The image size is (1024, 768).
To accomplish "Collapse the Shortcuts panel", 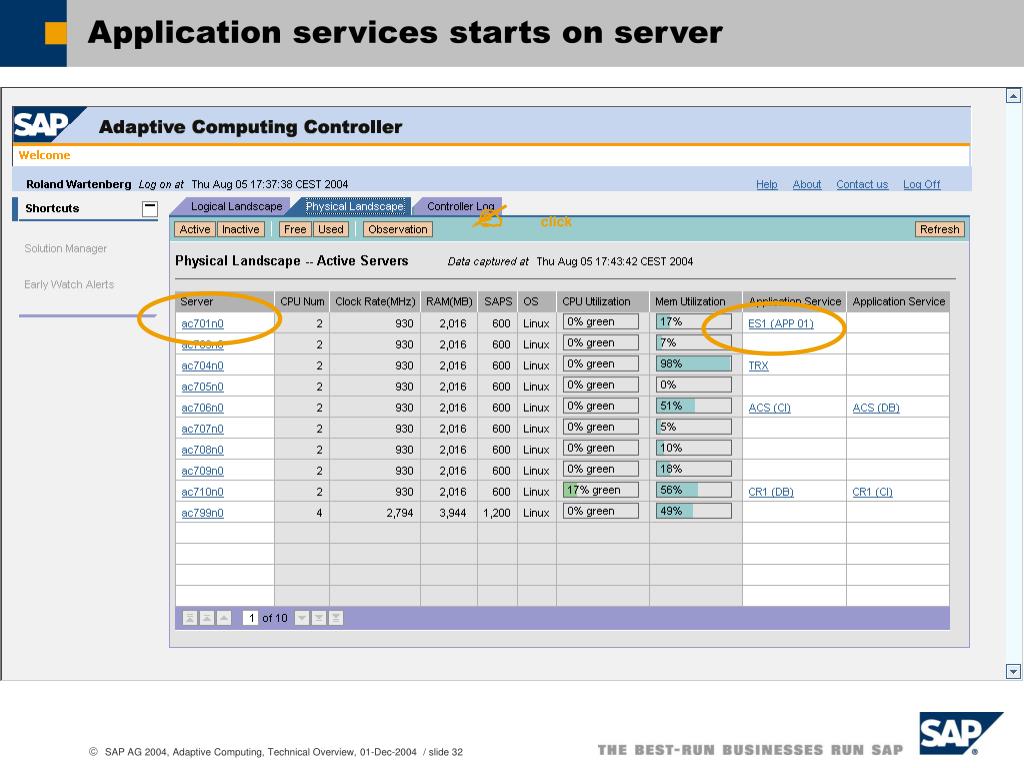I will [x=150, y=209].
